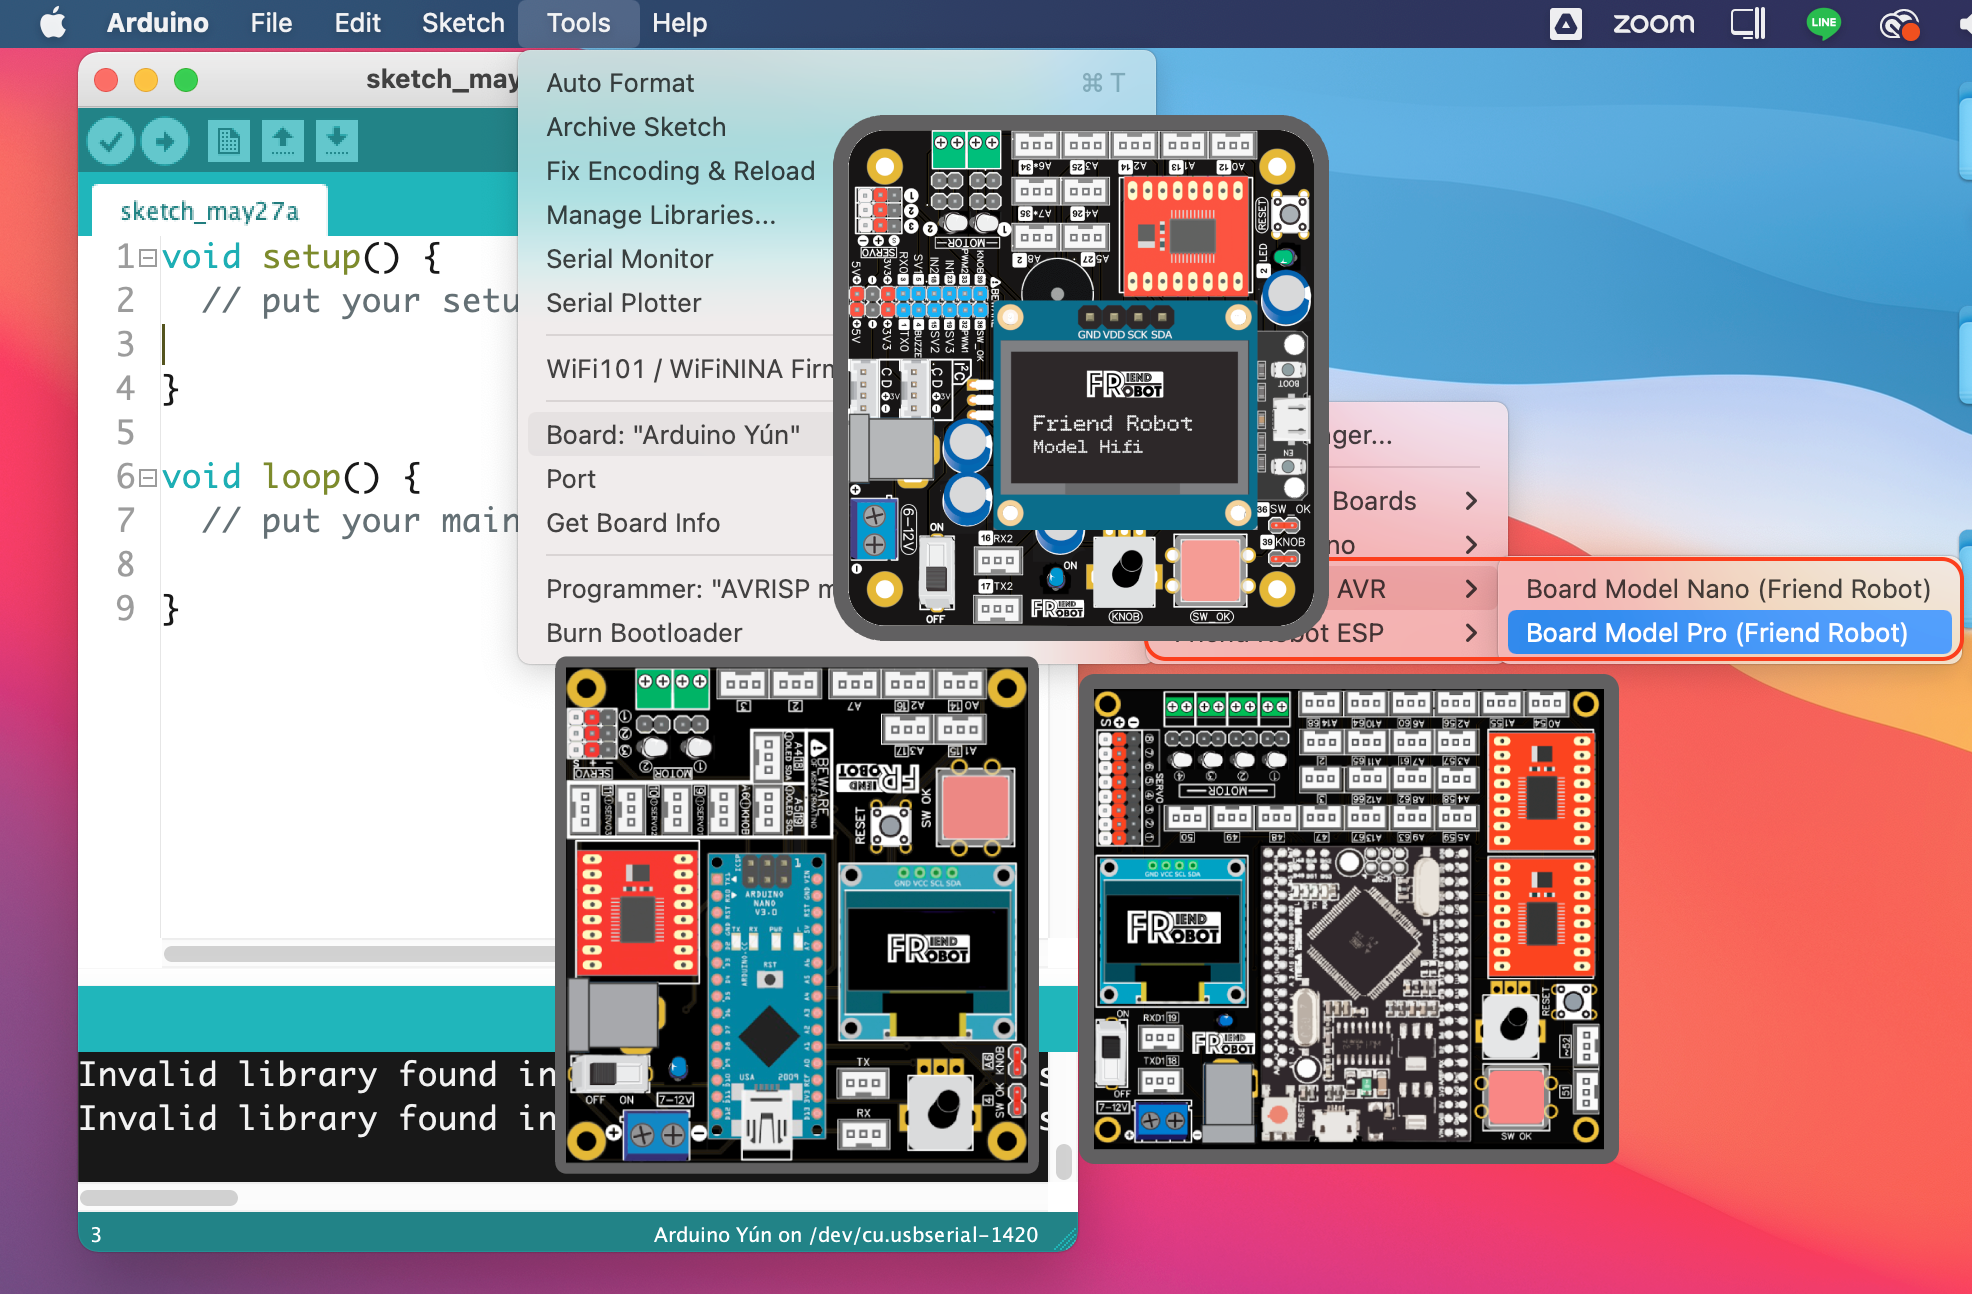Screen dimensions: 1972x1294
Task: Click the Friend Robot Hifi board image
Action: click(x=1081, y=377)
